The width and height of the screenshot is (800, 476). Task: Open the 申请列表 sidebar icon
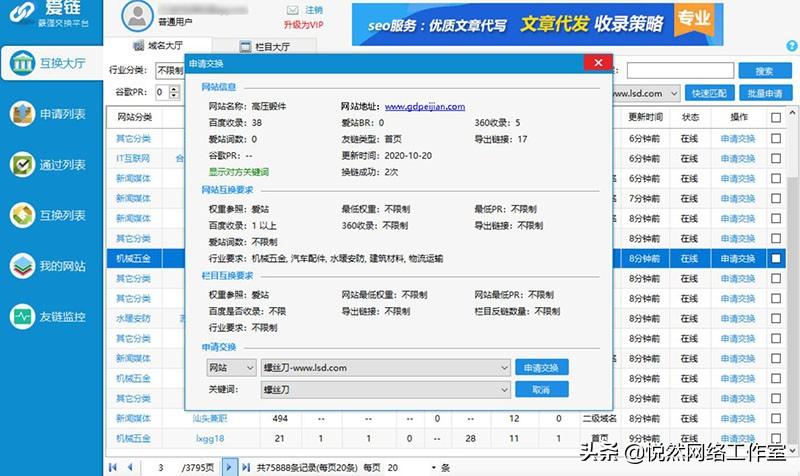point(22,113)
